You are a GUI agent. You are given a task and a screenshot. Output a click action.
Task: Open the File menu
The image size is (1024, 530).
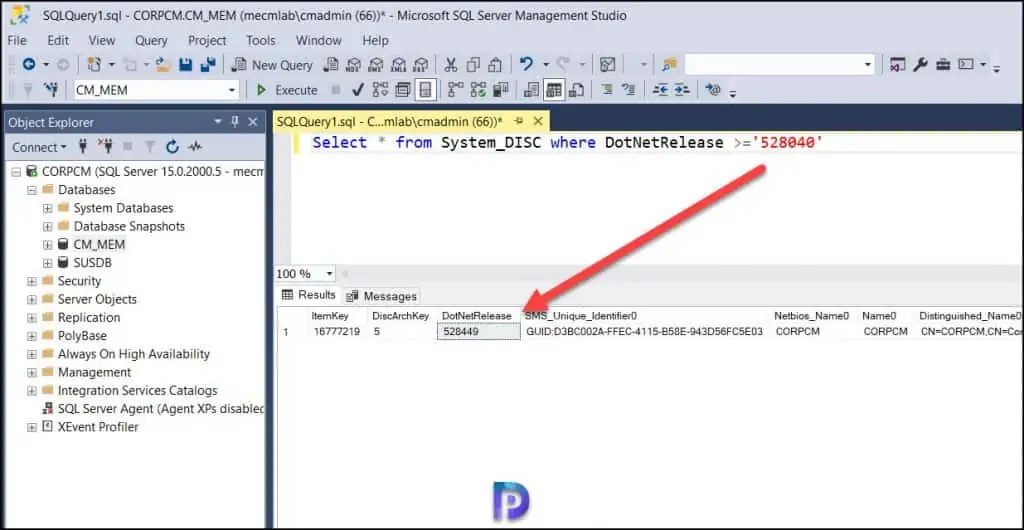pyautogui.click(x=17, y=40)
